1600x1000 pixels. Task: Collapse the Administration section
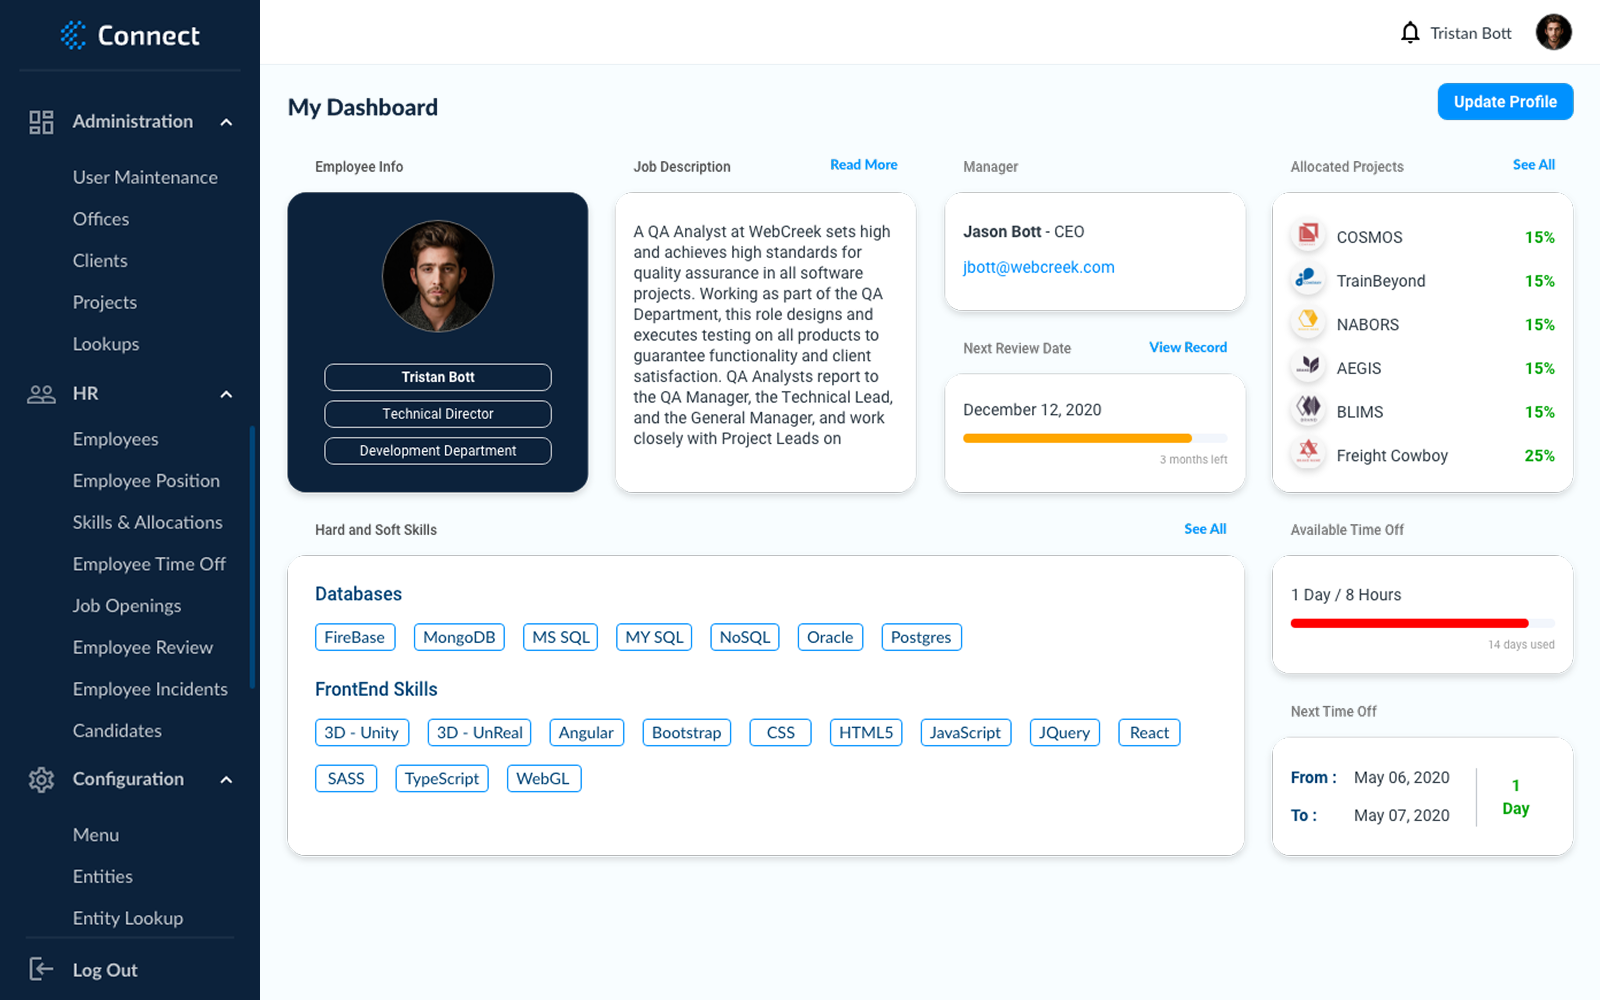click(226, 121)
